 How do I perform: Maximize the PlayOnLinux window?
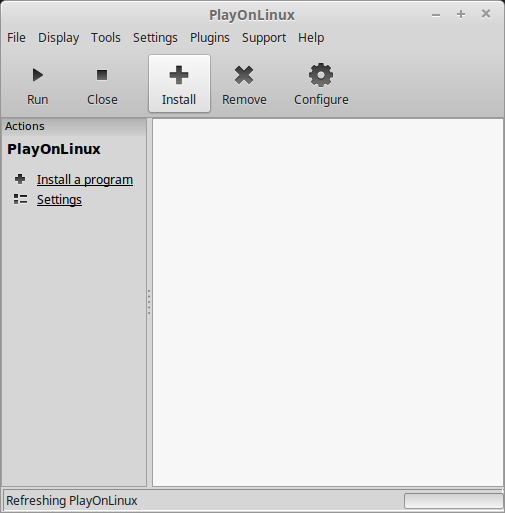[461, 14]
